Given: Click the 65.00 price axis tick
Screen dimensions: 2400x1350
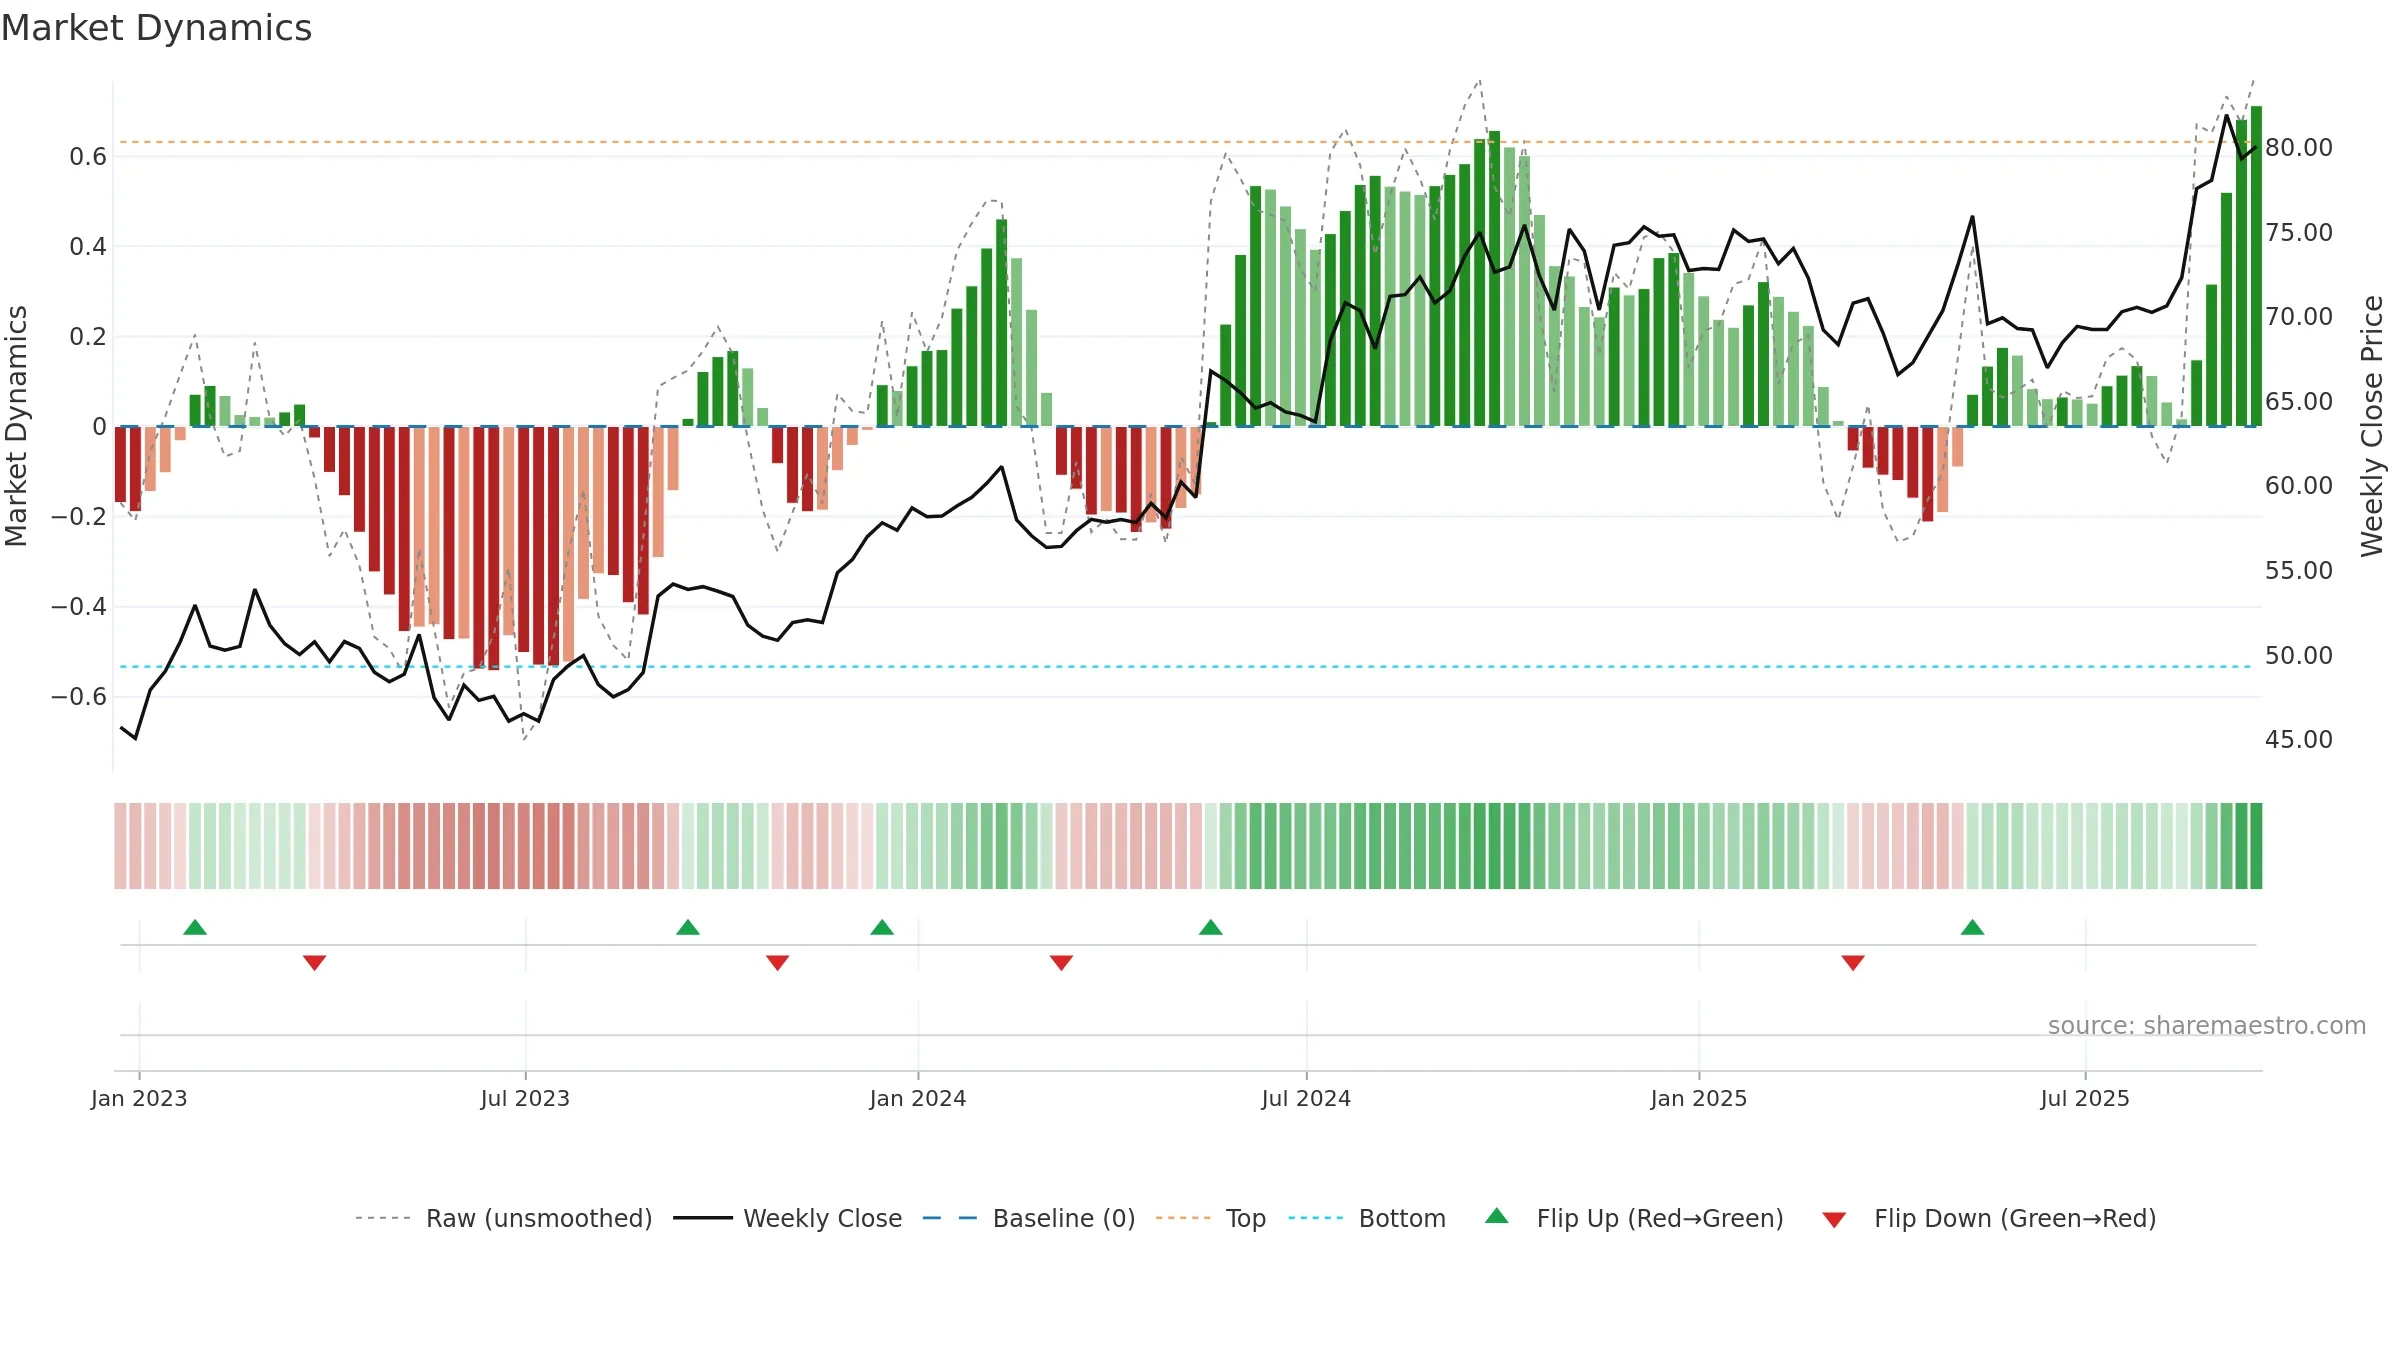Looking at the screenshot, I should point(2299,401).
